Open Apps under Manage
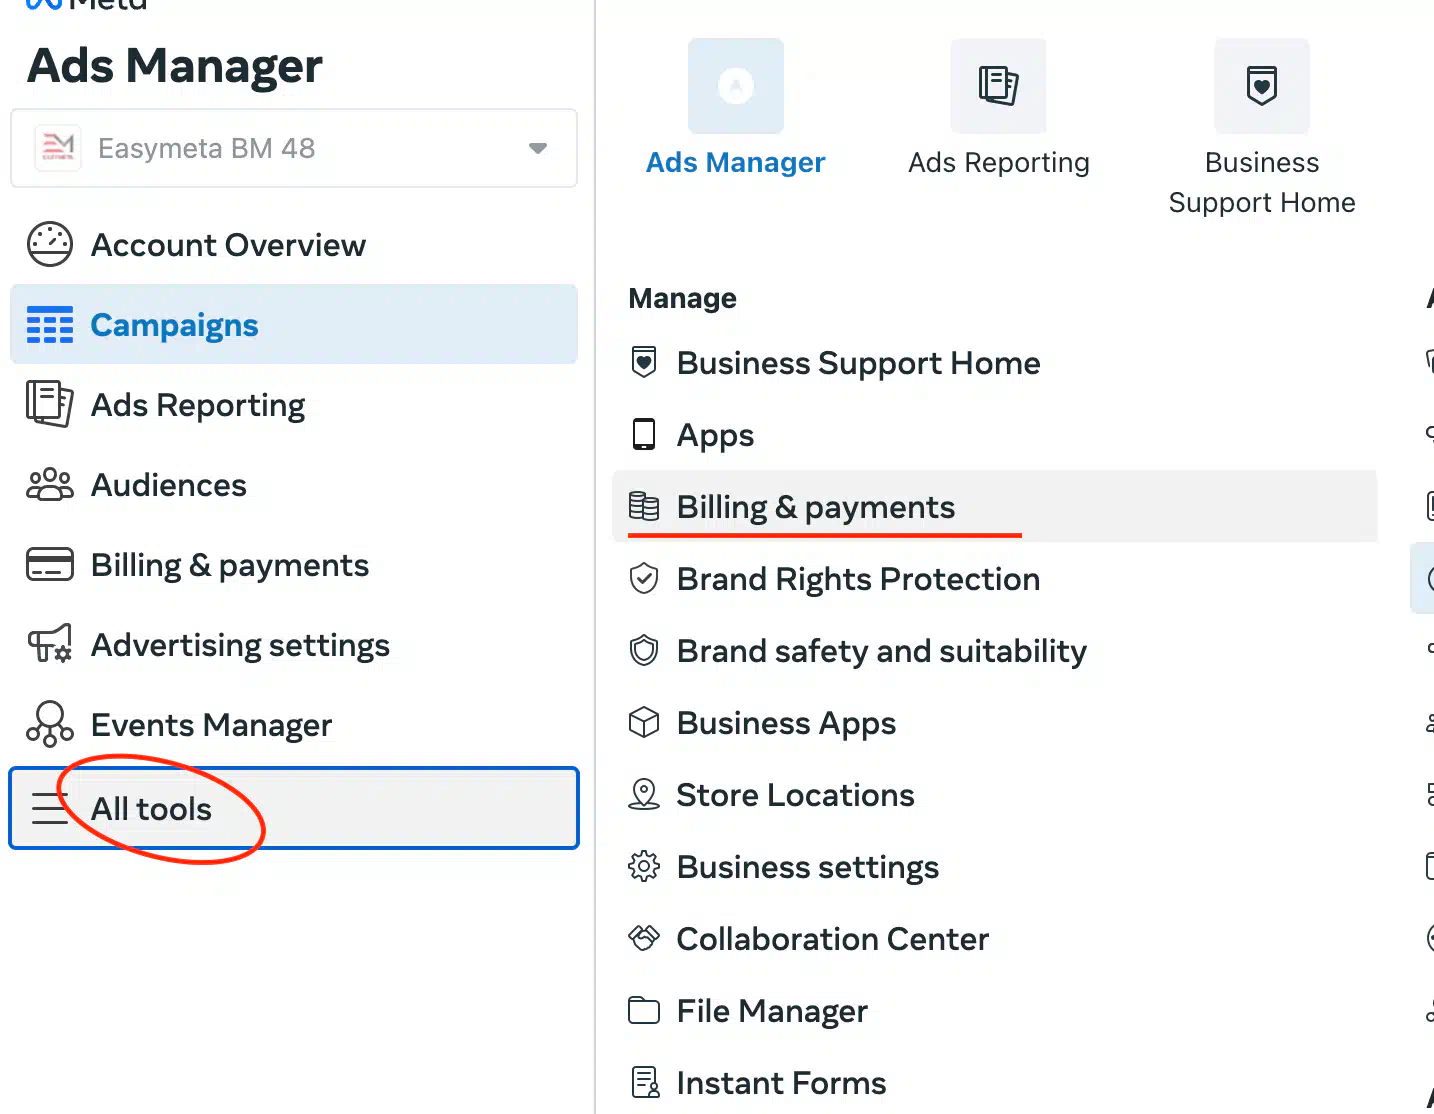1434x1114 pixels. [995, 434]
